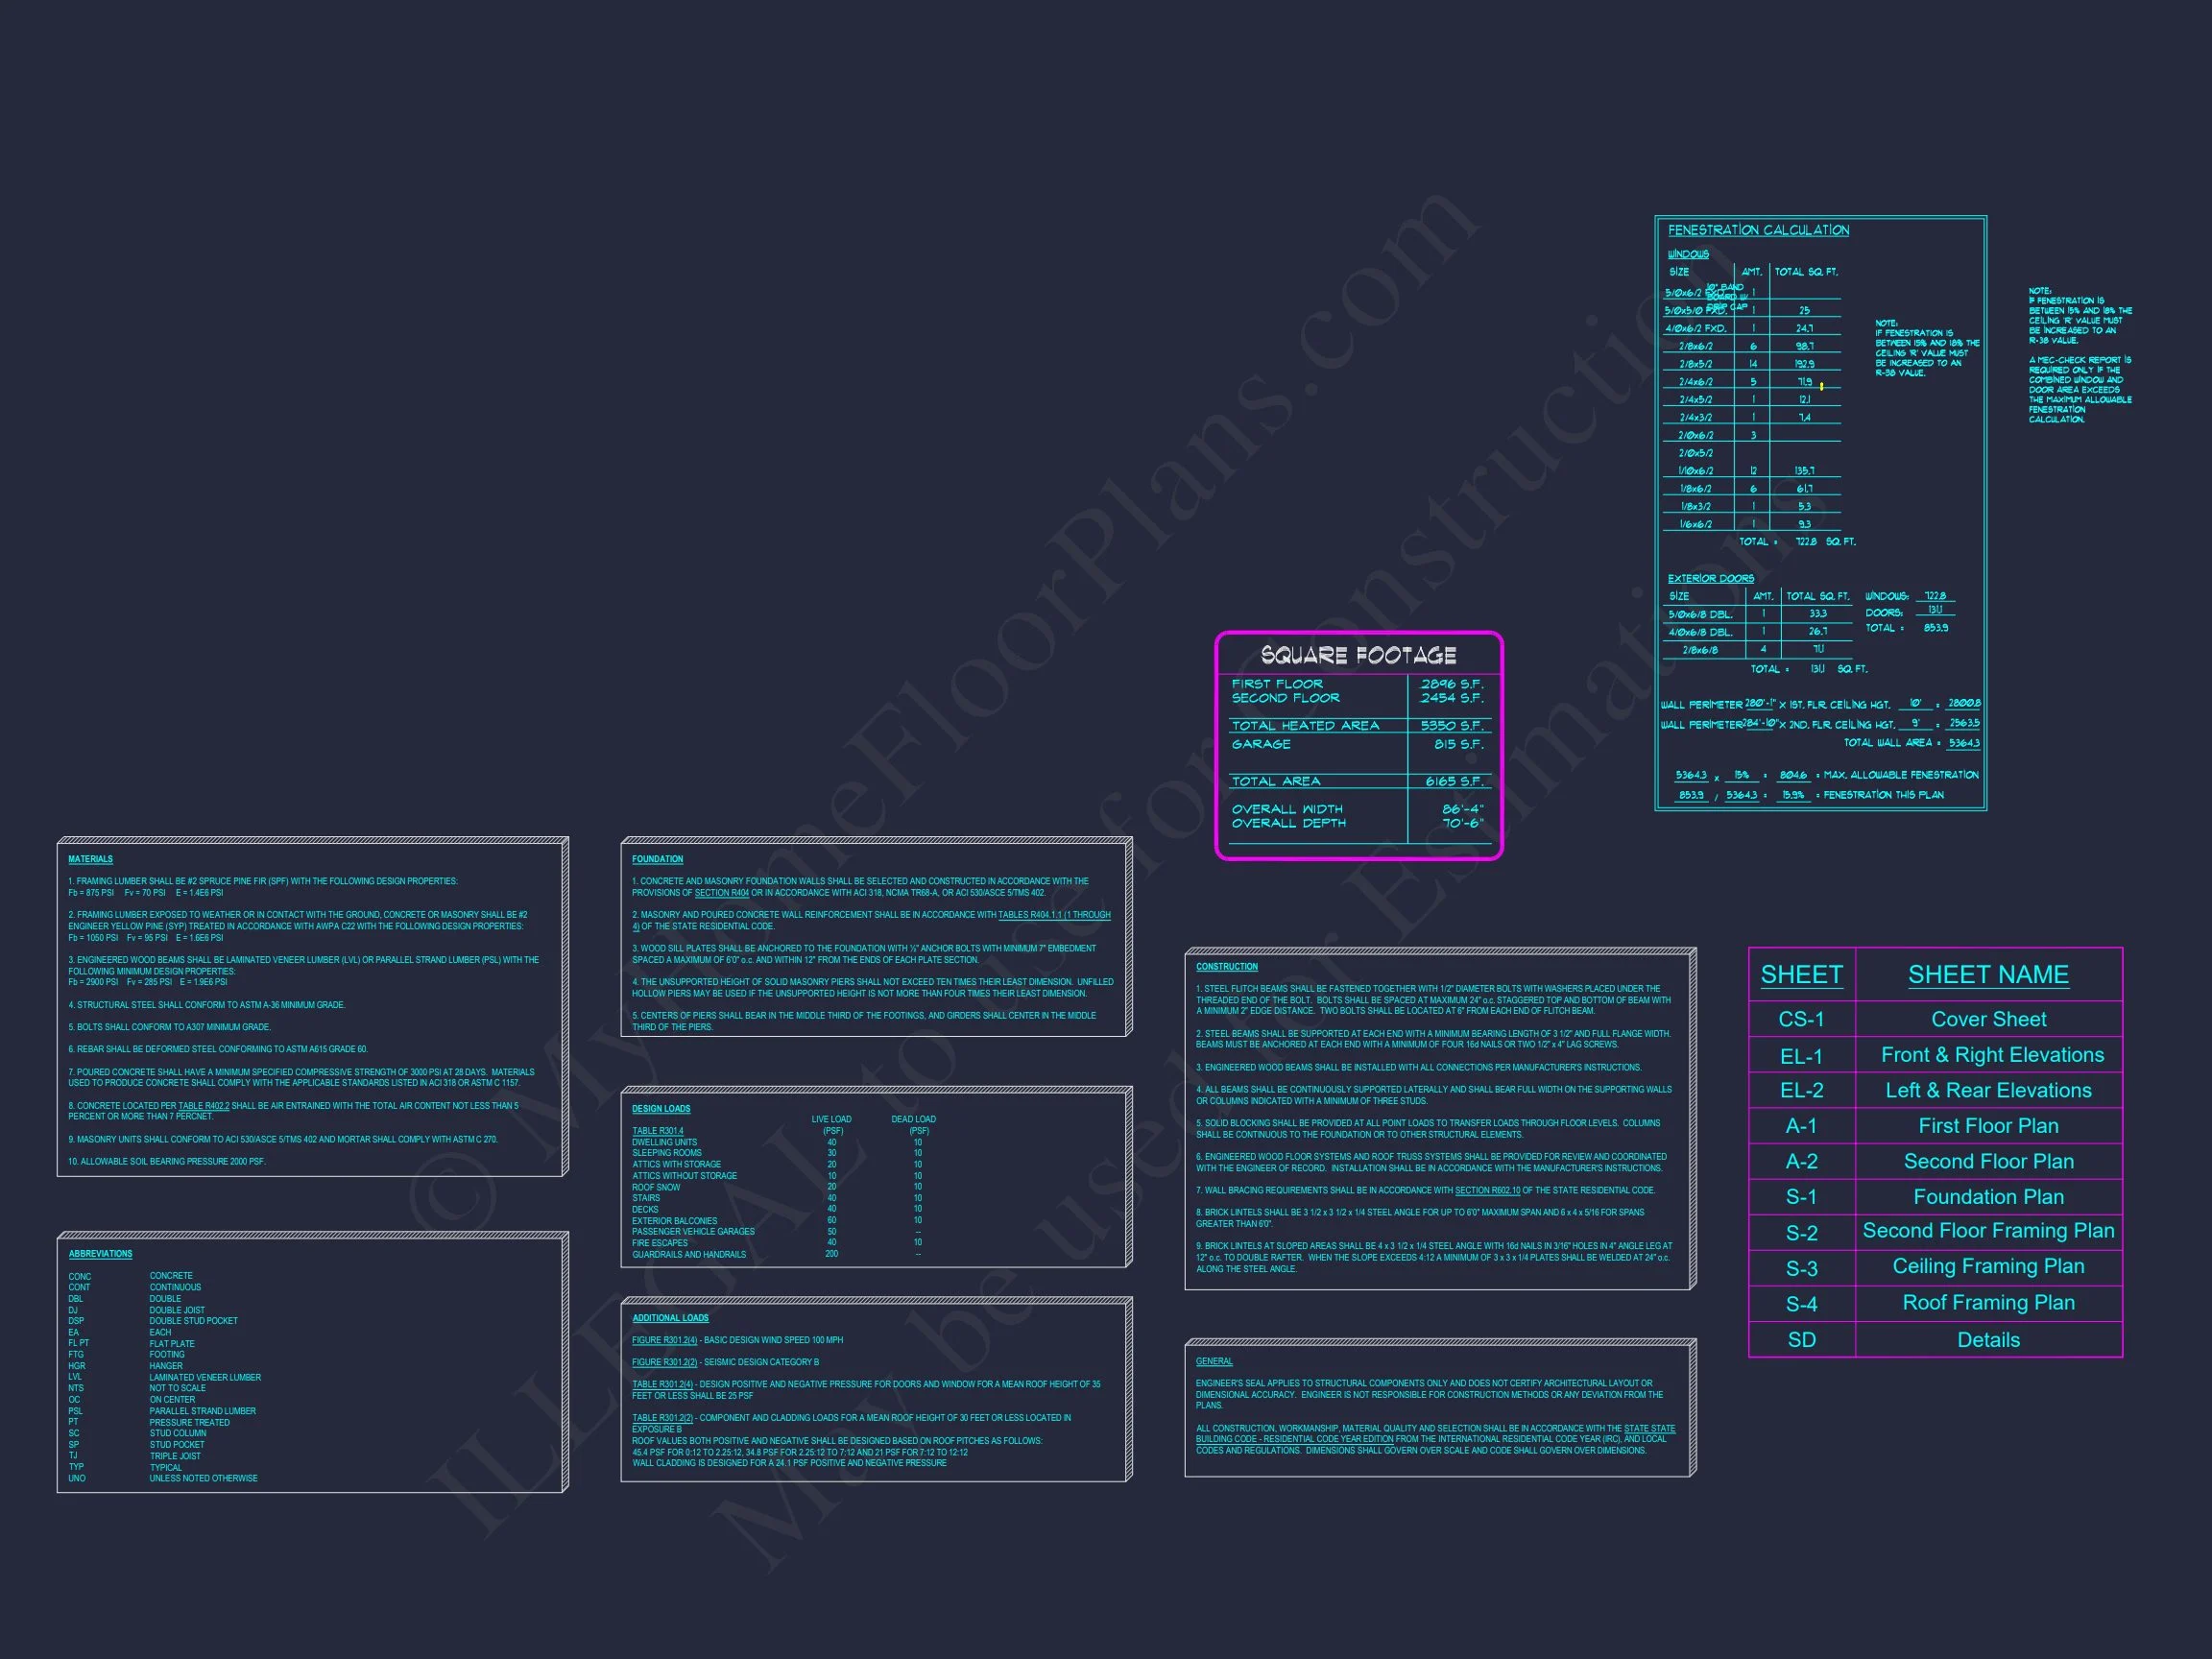Open SECTION R602.10 wall bracing reference
This screenshot has height=1659, width=2212.
tap(1487, 1190)
